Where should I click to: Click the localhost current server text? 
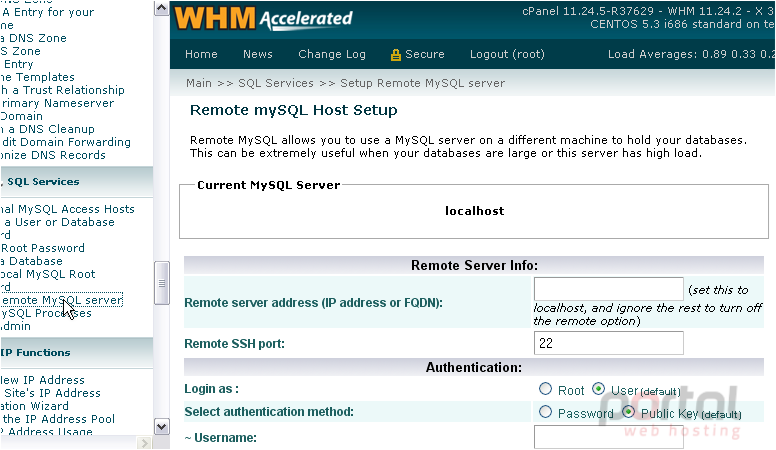click(474, 211)
